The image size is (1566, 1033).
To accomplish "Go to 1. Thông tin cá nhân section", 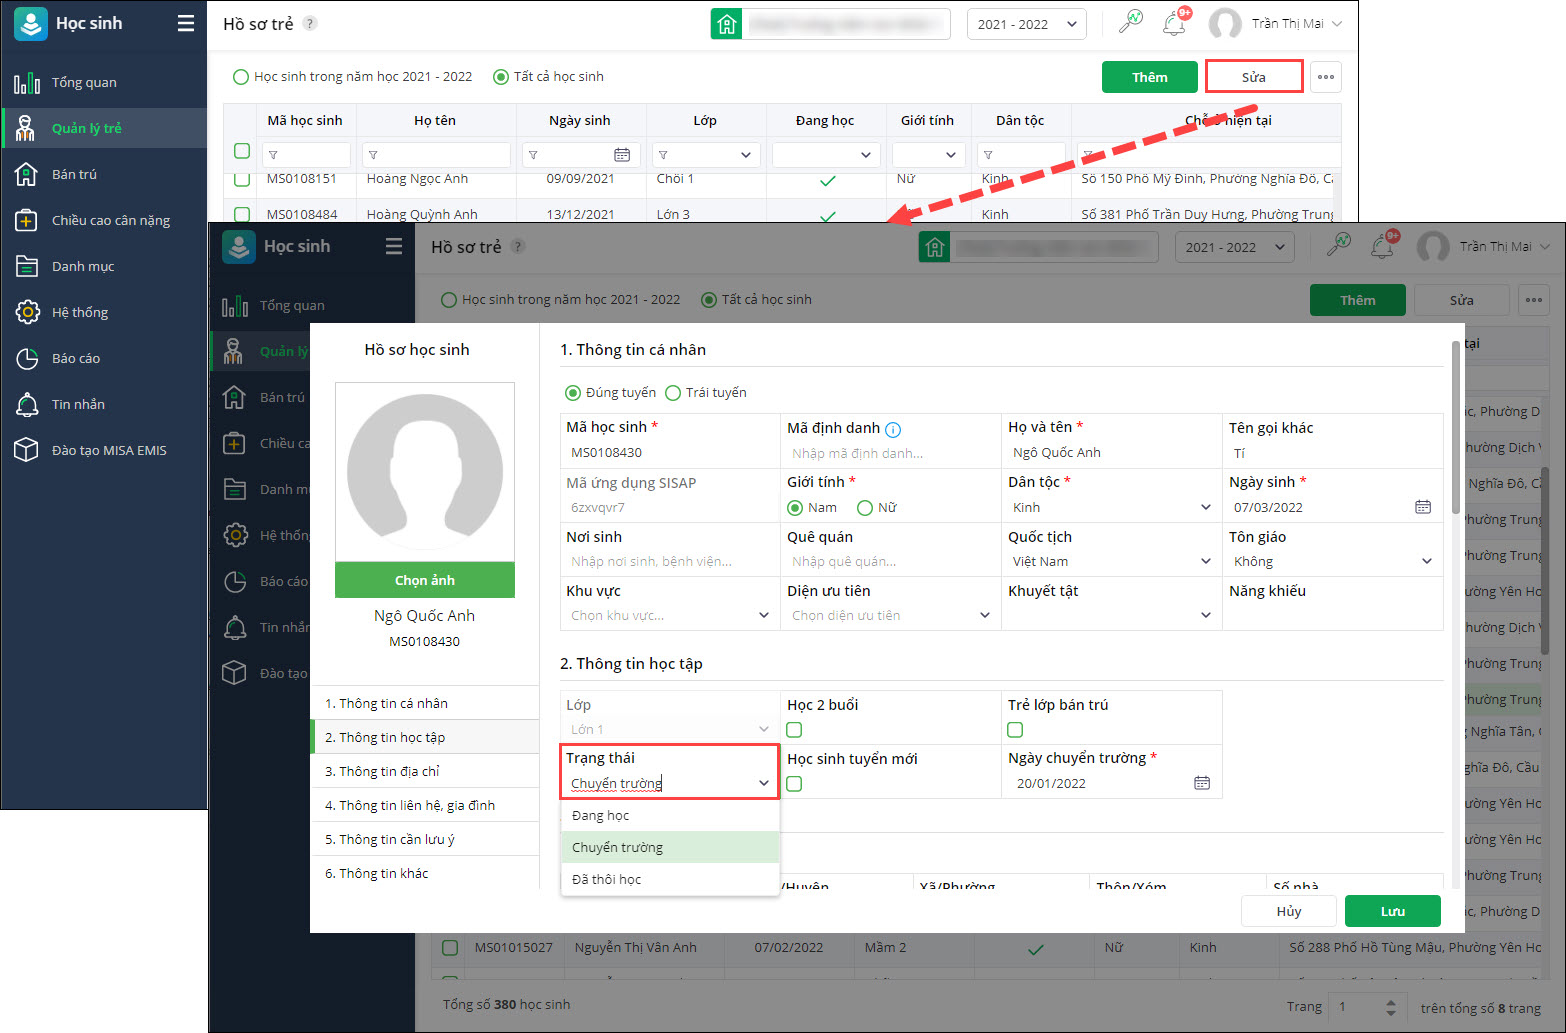I will click(x=425, y=703).
